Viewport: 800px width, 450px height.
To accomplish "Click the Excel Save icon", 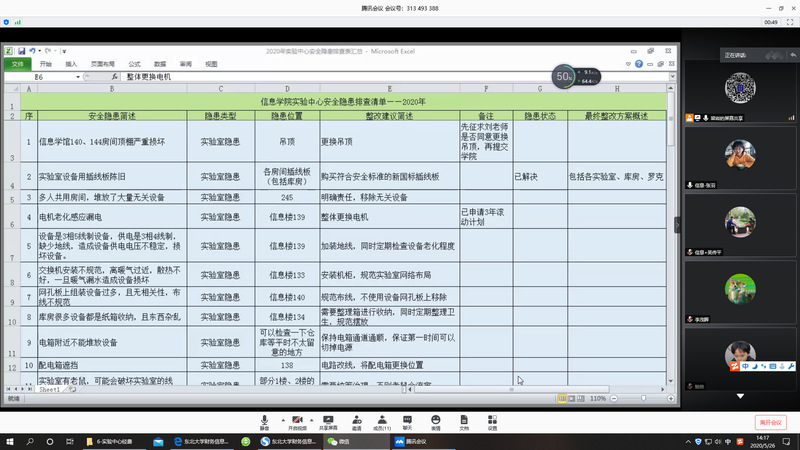I will 22,50.
